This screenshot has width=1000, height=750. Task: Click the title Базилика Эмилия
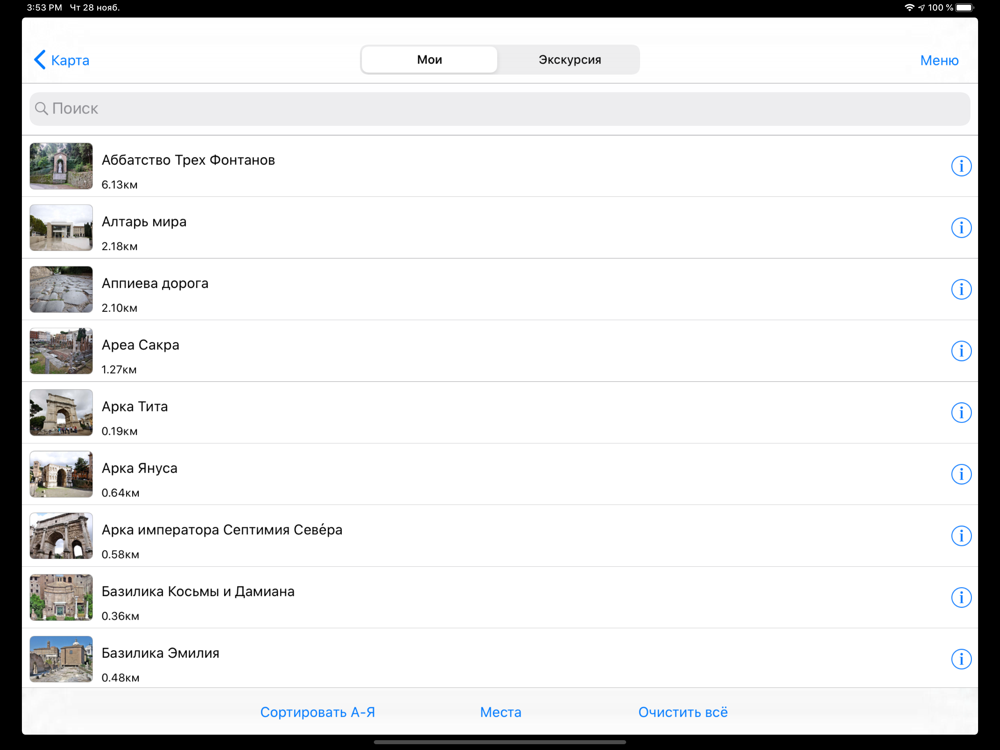coord(161,653)
